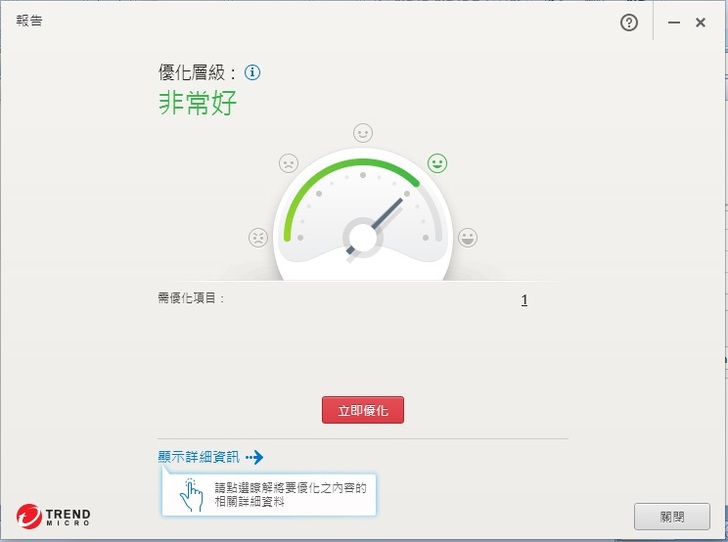Click the 非常好 status text
728x542 pixels.
(x=198, y=103)
